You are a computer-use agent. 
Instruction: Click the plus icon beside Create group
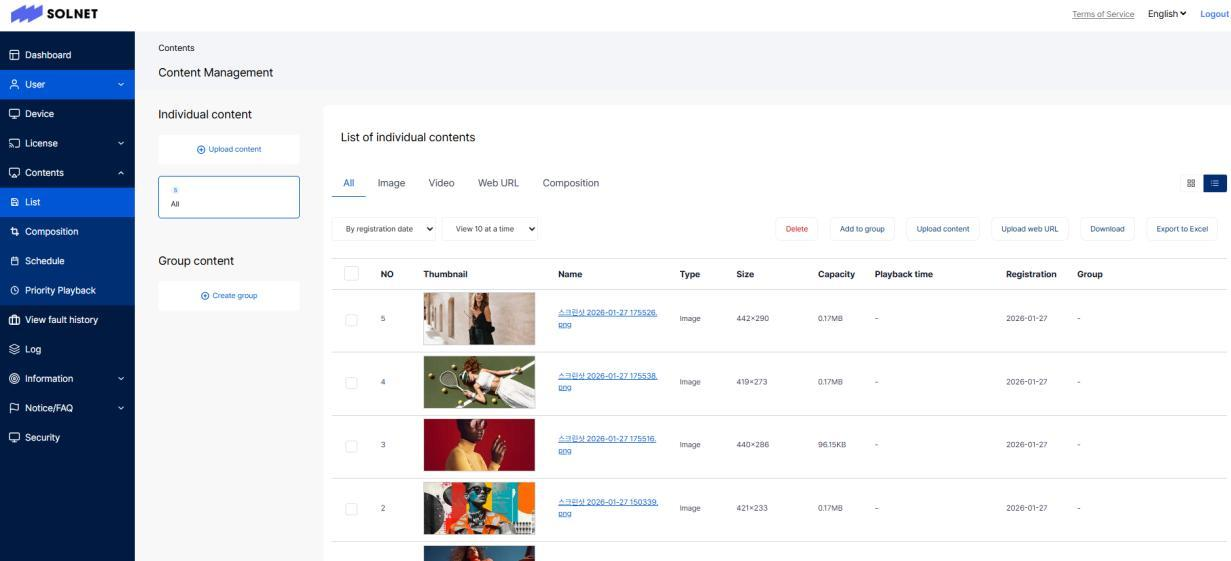point(205,296)
